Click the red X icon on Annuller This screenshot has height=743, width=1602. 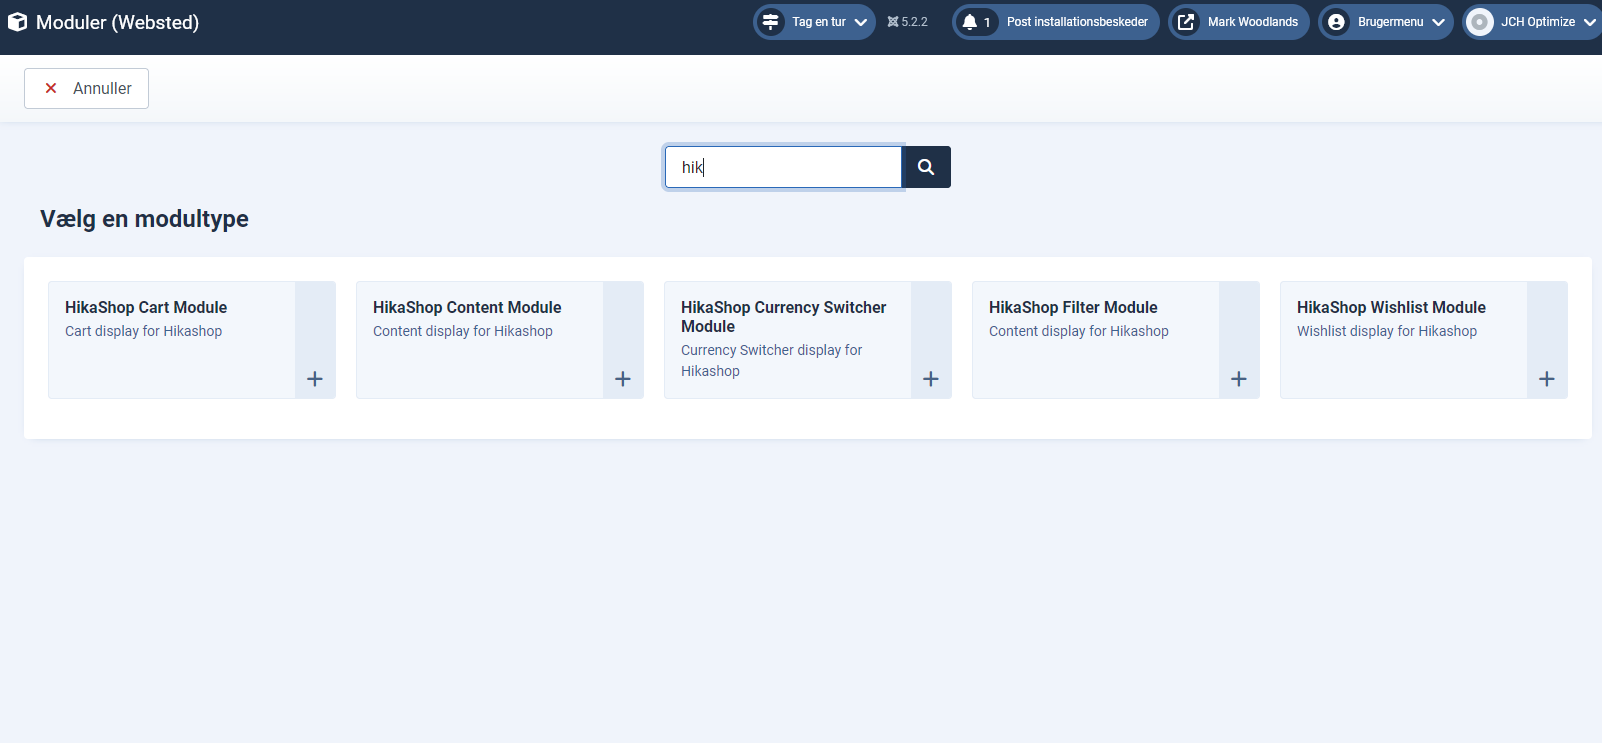point(51,88)
